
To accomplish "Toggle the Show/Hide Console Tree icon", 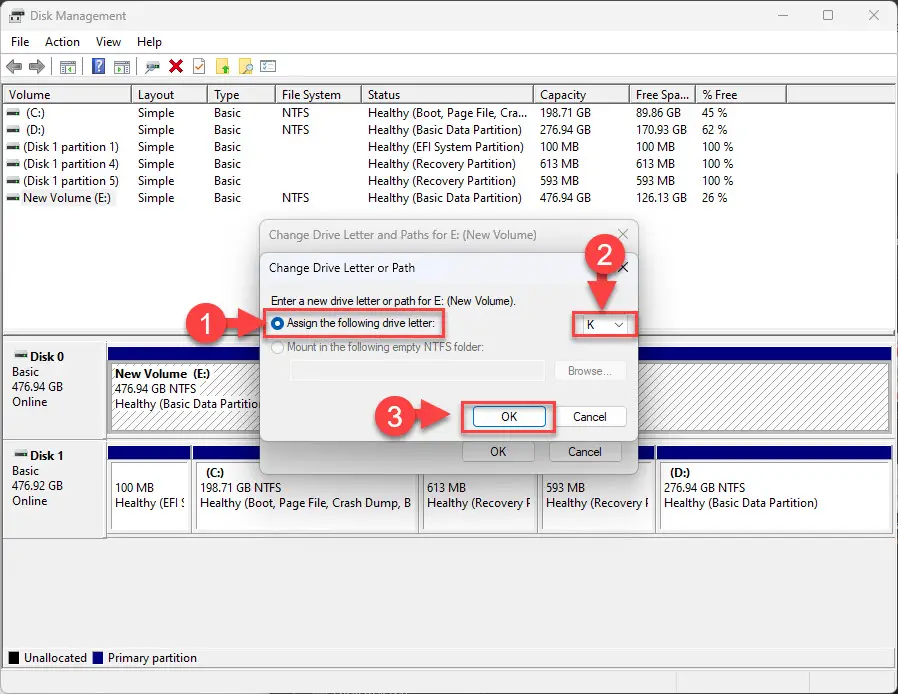I will (x=67, y=66).
